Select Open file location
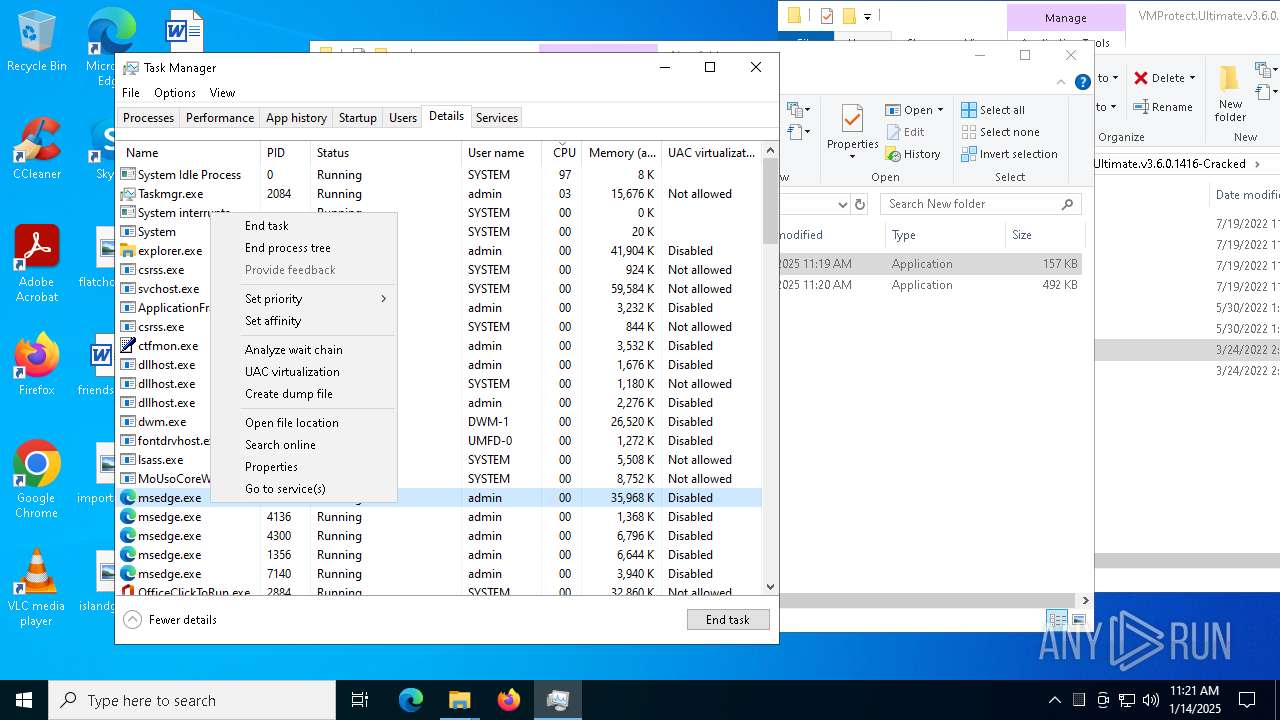 click(x=292, y=423)
